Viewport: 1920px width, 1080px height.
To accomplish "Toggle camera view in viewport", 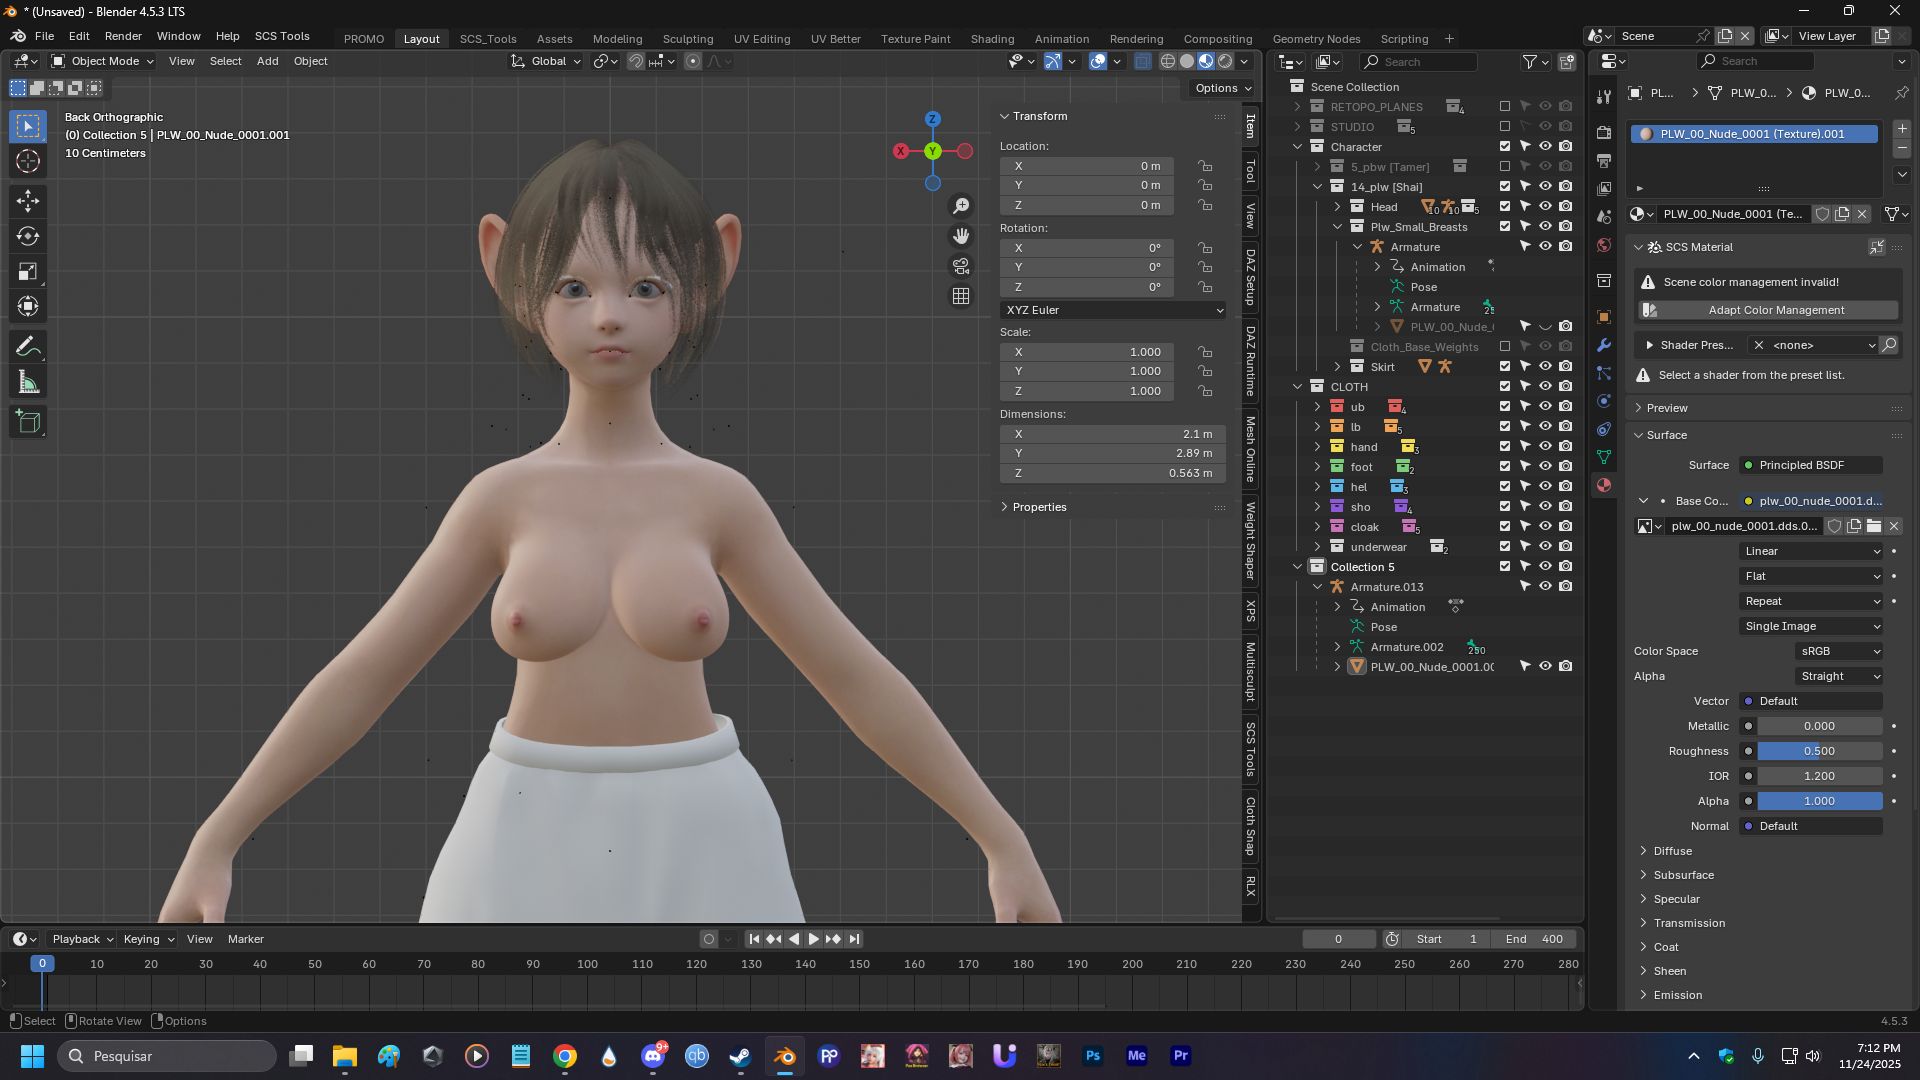I will coord(961,266).
